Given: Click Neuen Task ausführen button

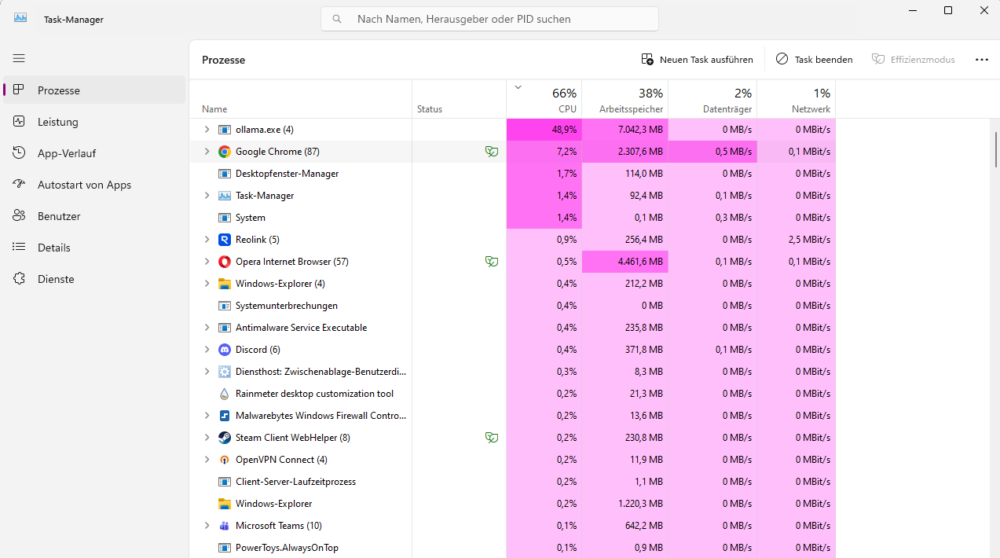Looking at the screenshot, I should (x=697, y=59).
